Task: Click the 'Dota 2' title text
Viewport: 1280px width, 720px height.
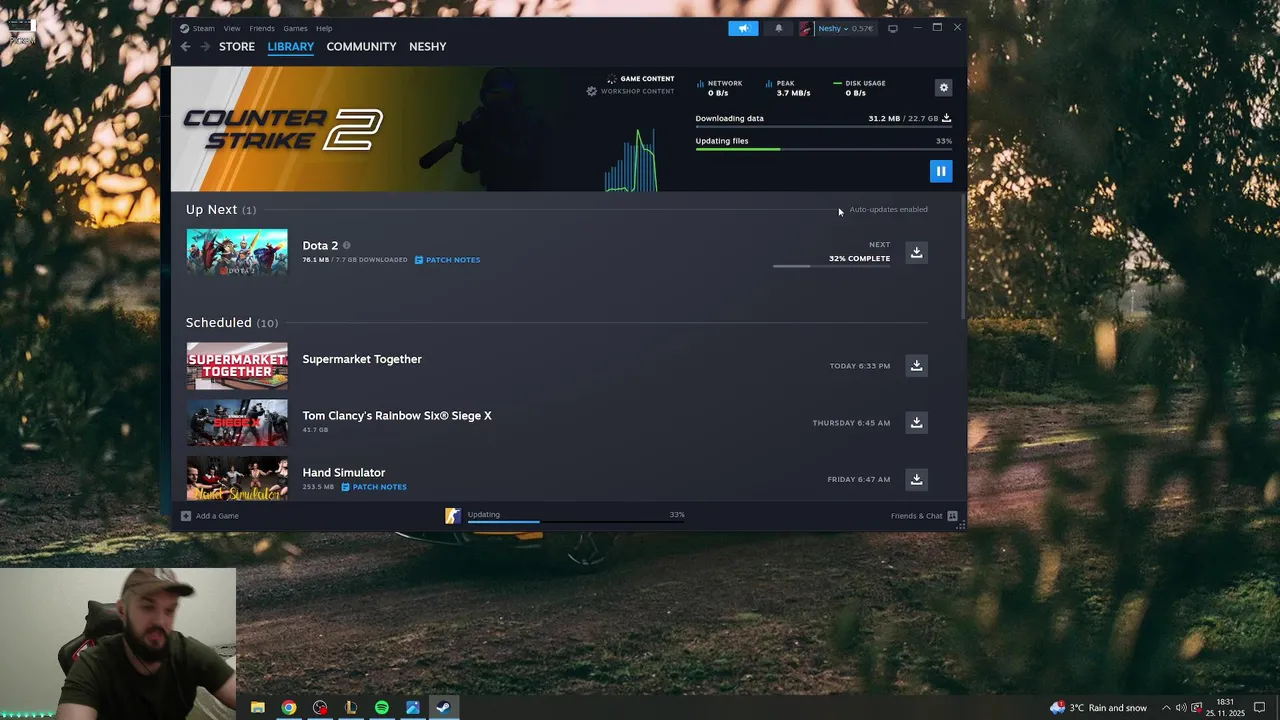Action: pos(320,245)
